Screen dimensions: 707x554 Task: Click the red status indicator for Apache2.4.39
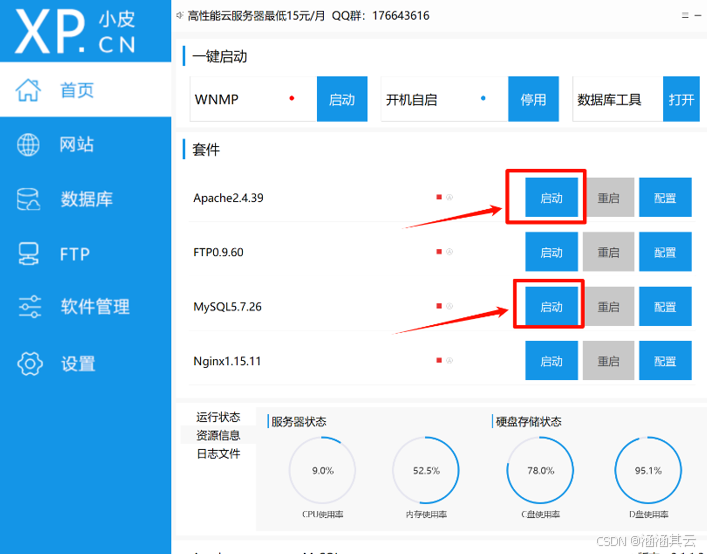pos(439,197)
